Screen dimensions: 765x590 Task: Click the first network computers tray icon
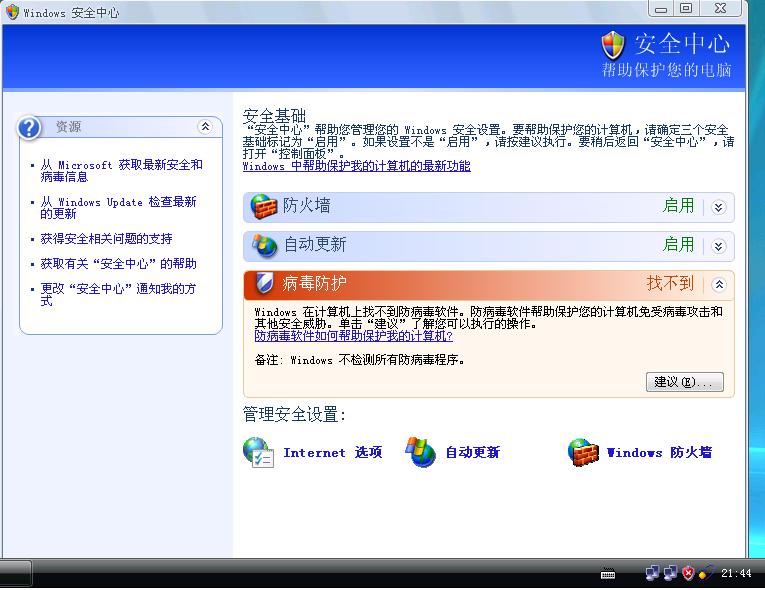(x=652, y=573)
